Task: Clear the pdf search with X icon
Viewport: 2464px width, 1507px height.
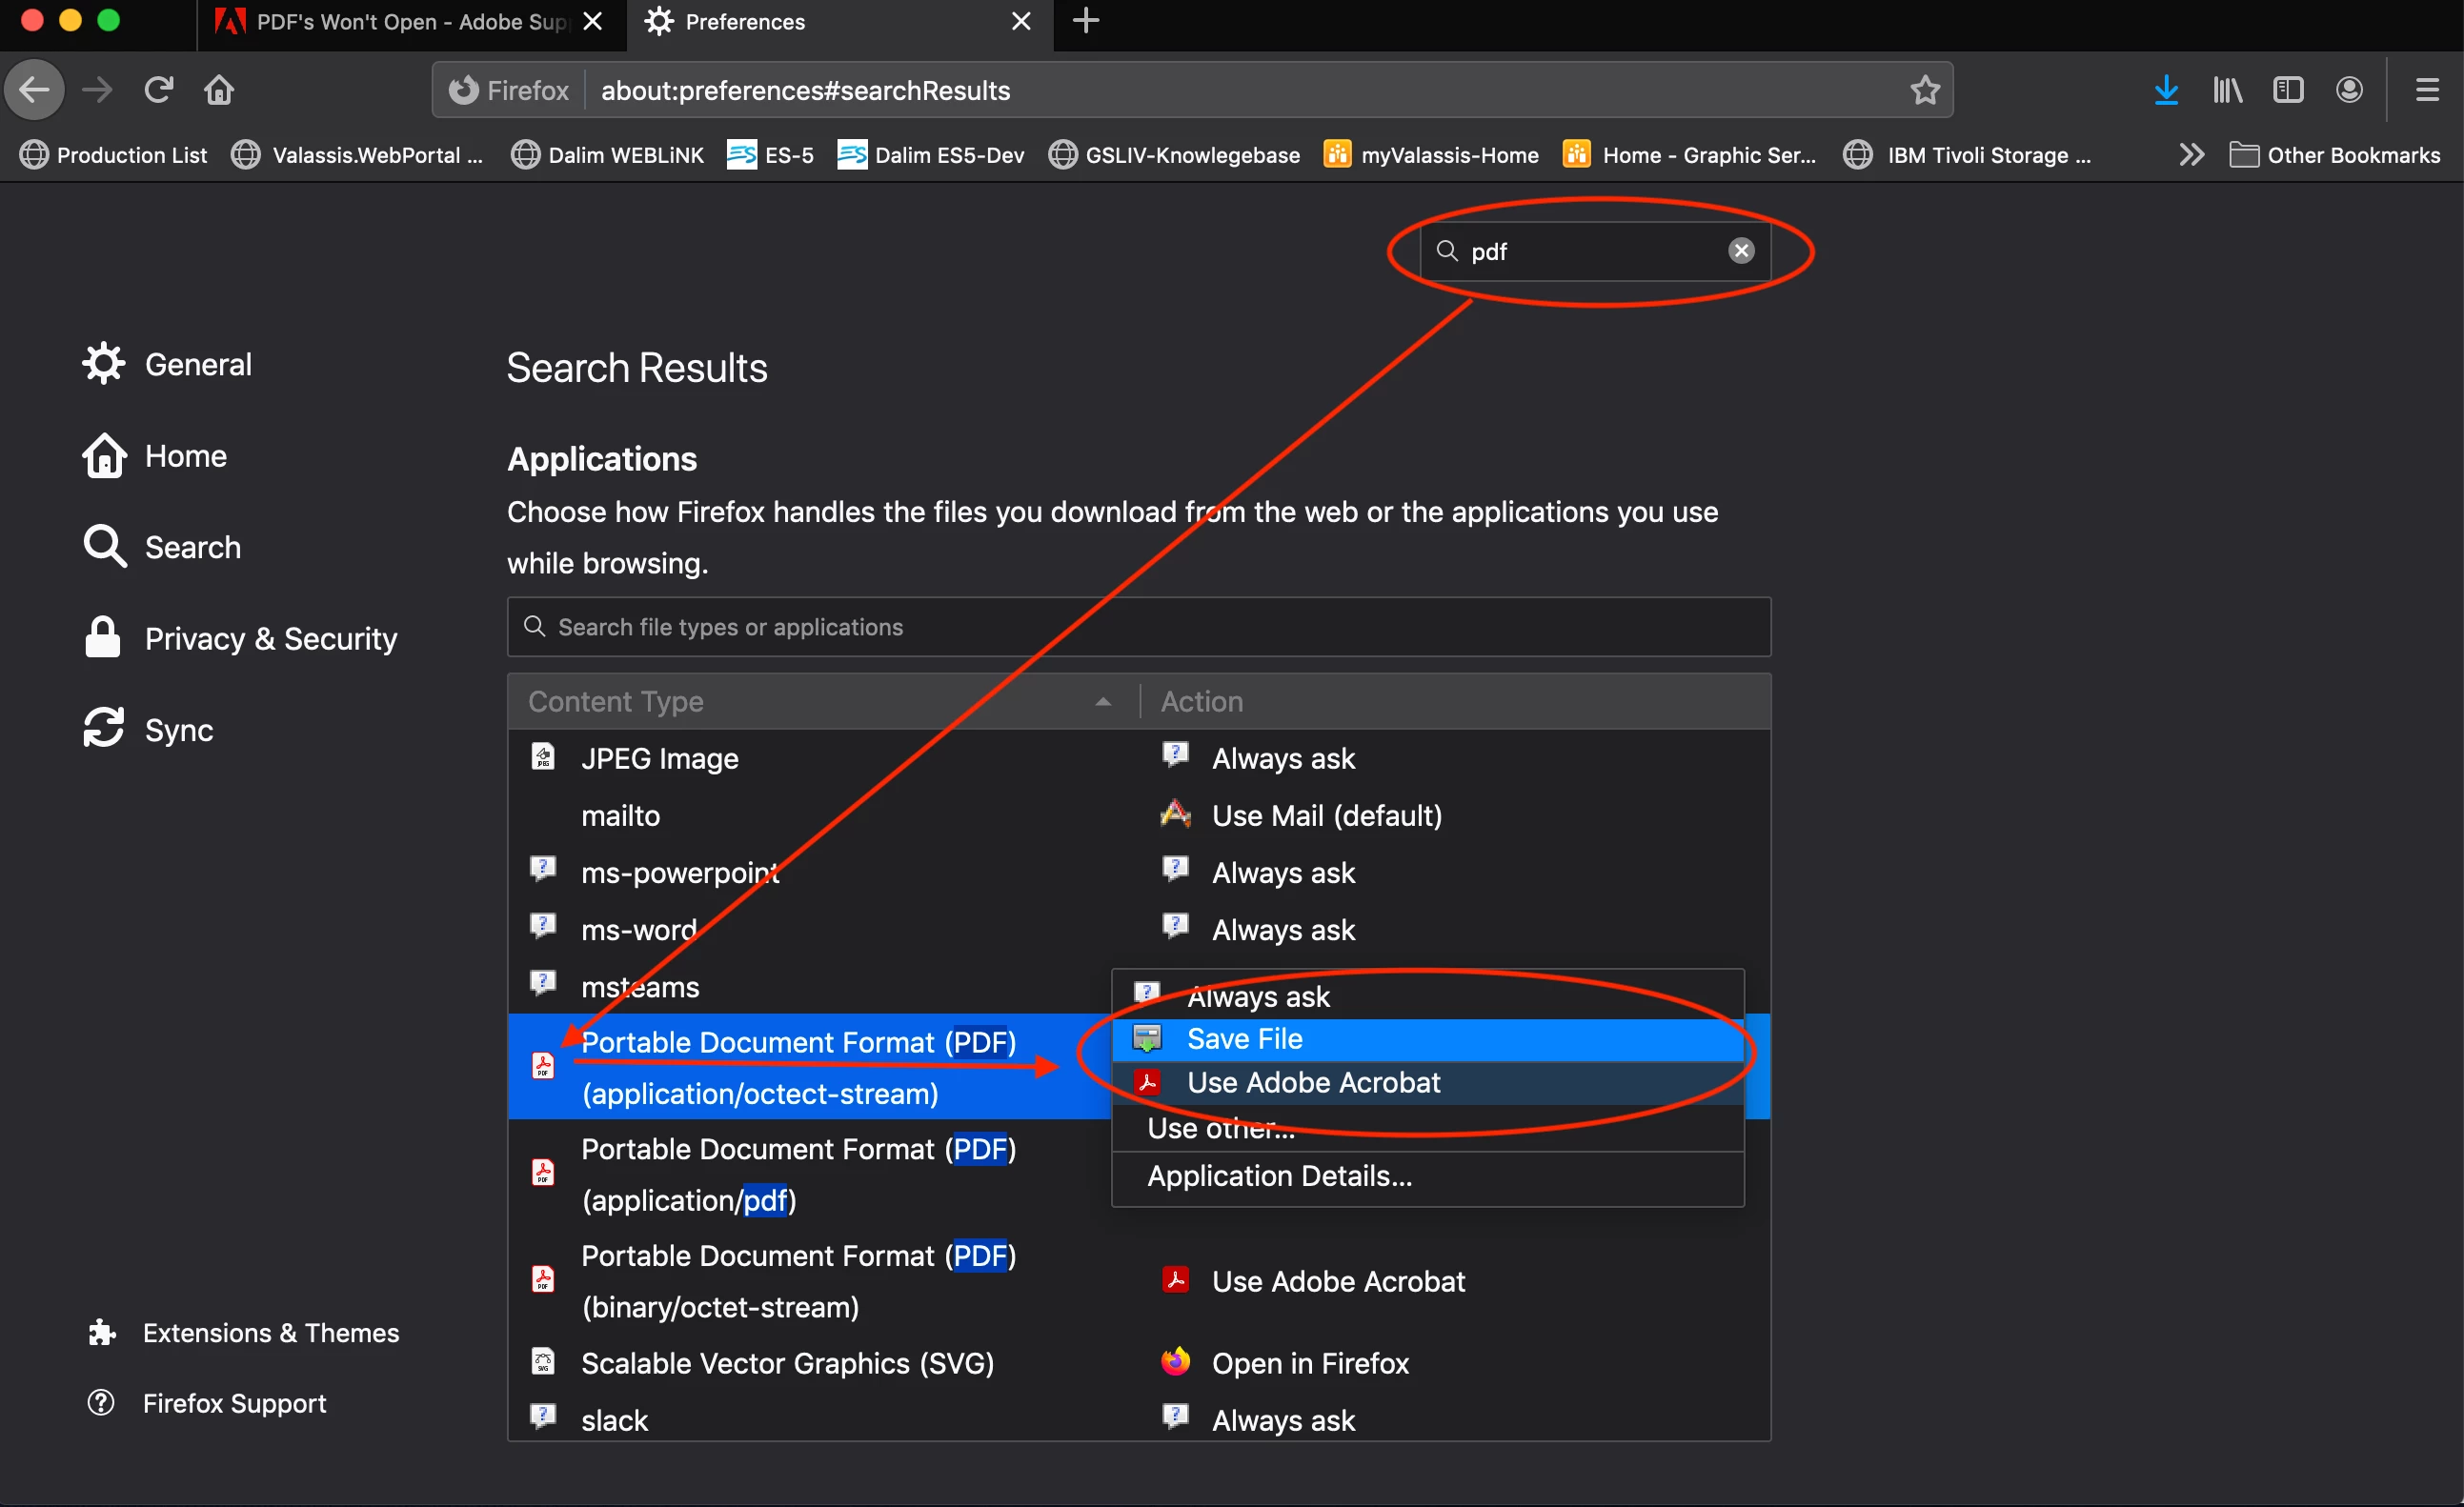Action: pyautogui.click(x=1741, y=250)
